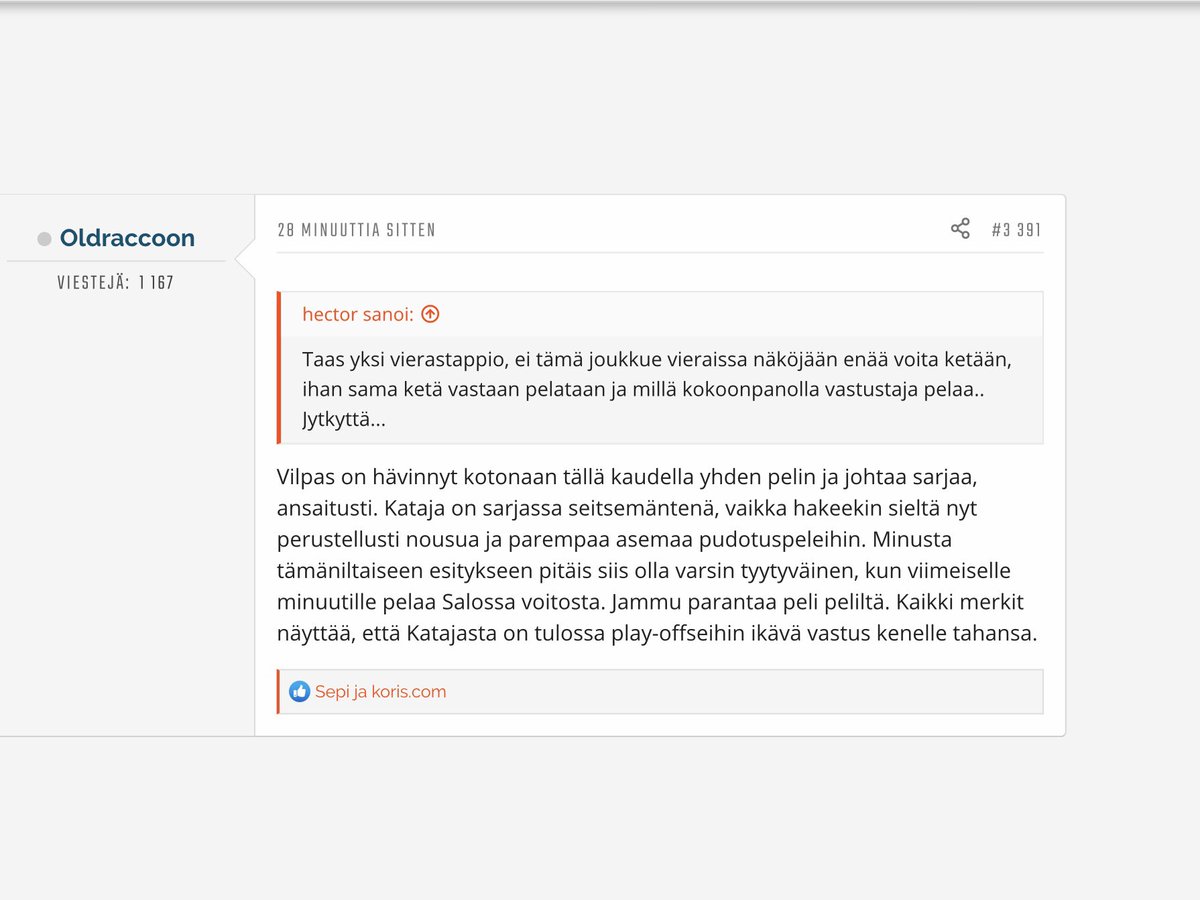The width and height of the screenshot is (1200, 900).
Task: Click the quote's last line 'Jytkyttä...'
Action: 344,420
